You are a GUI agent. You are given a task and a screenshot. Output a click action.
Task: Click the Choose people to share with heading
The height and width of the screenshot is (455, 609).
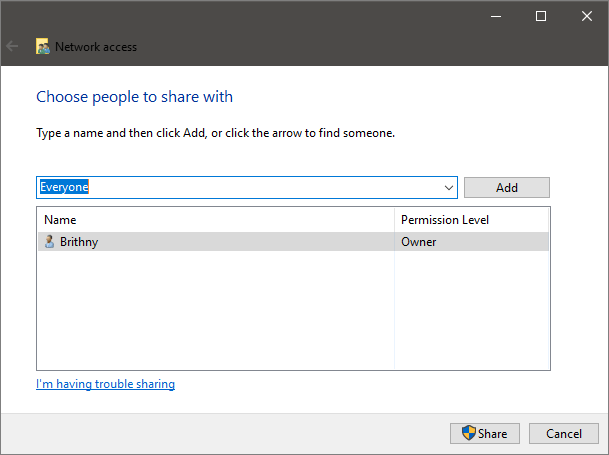134,97
